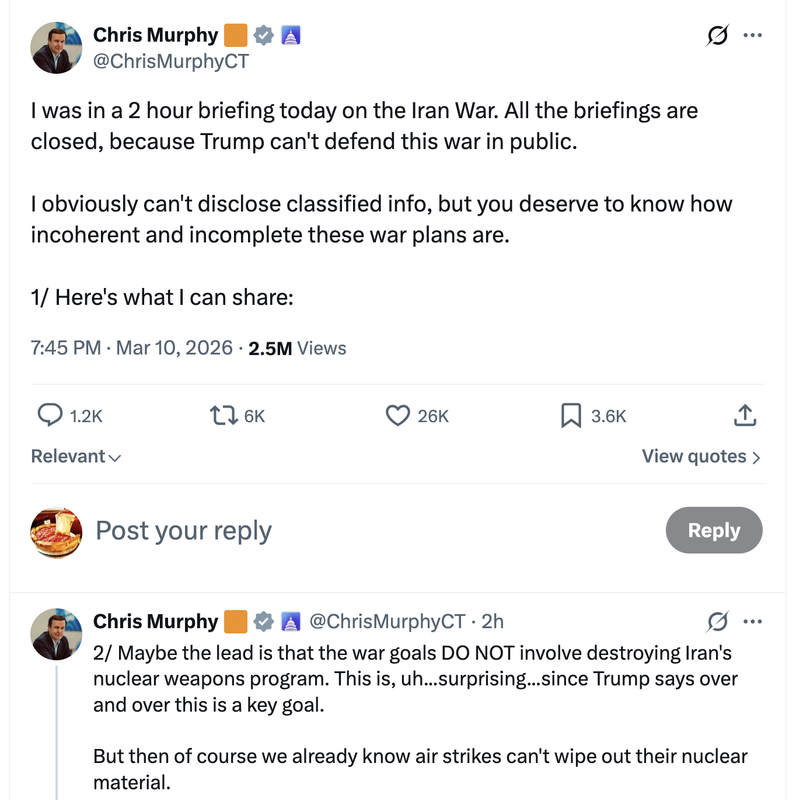796x800 pixels.
Task: Open Grok icon on the main post
Action: click(717, 36)
